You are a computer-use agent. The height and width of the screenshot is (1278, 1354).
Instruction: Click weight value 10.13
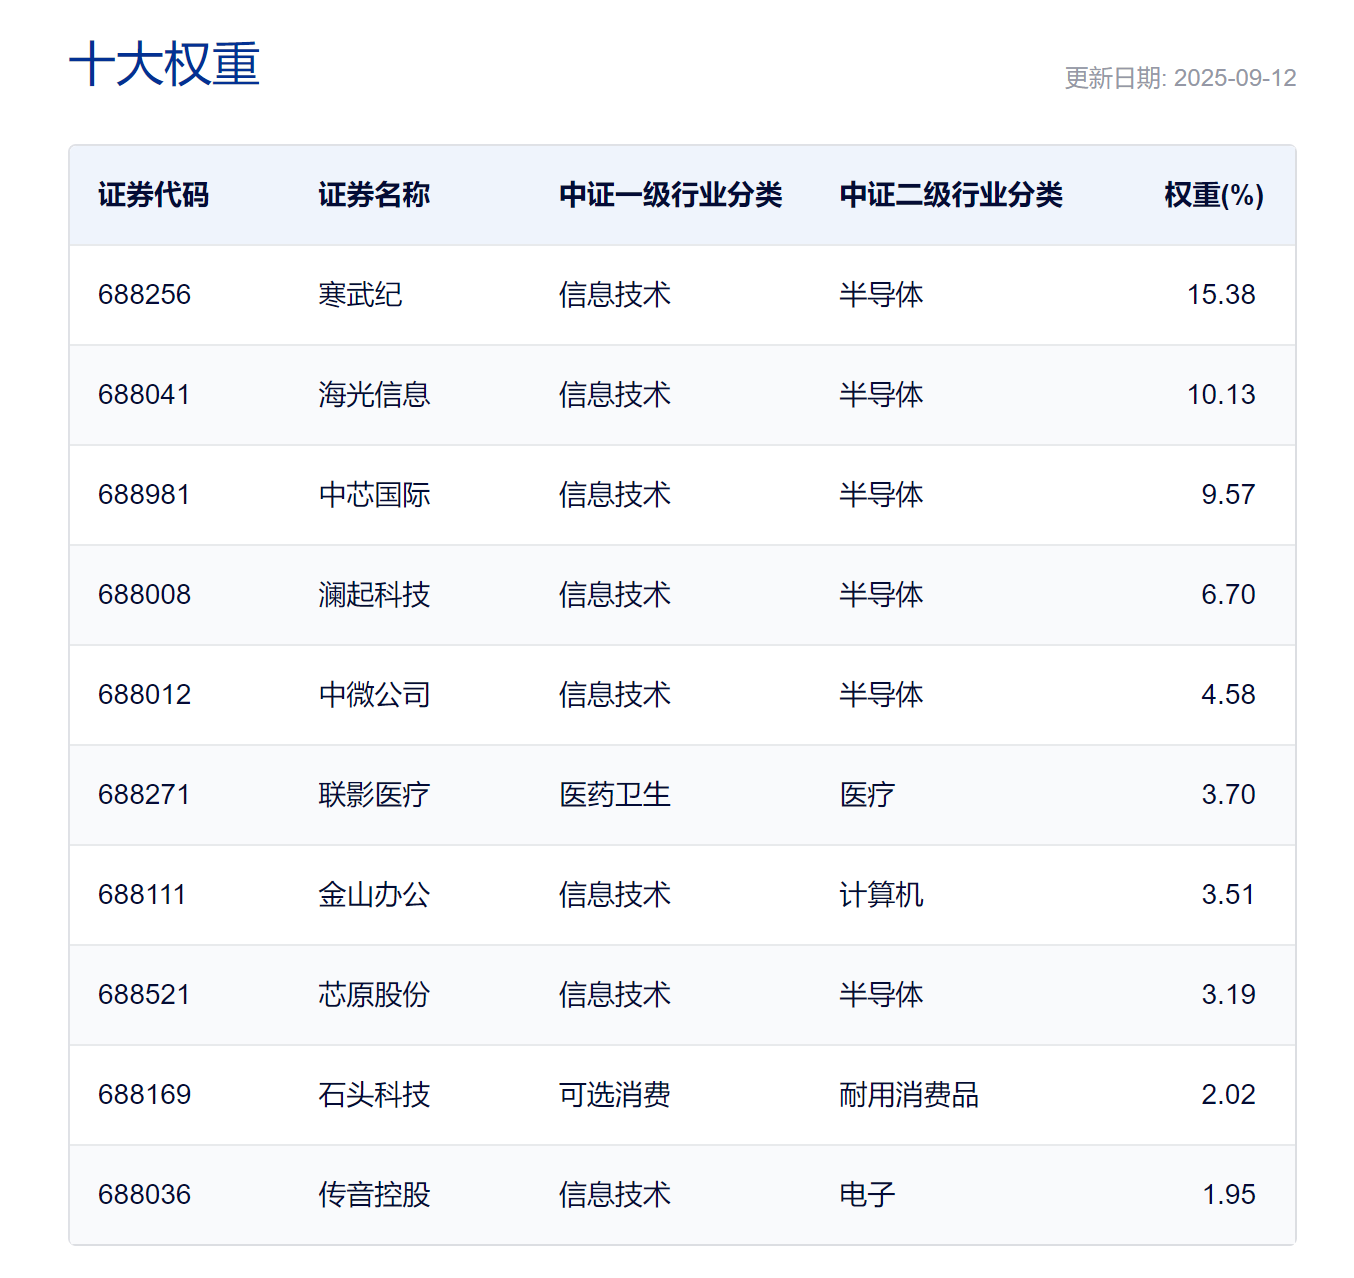tap(1221, 395)
